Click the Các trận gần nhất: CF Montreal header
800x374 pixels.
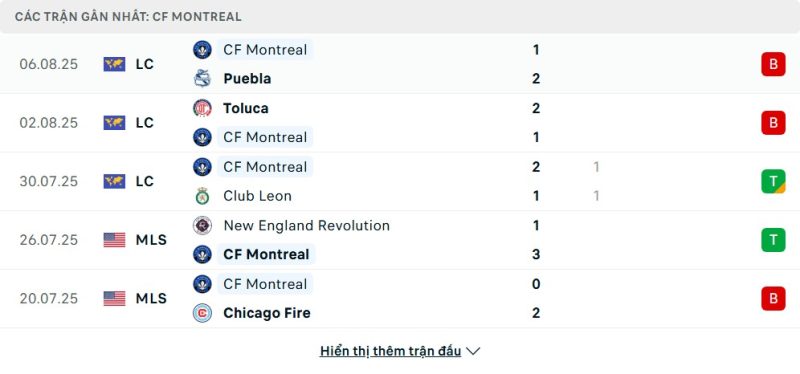pyautogui.click(x=128, y=16)
